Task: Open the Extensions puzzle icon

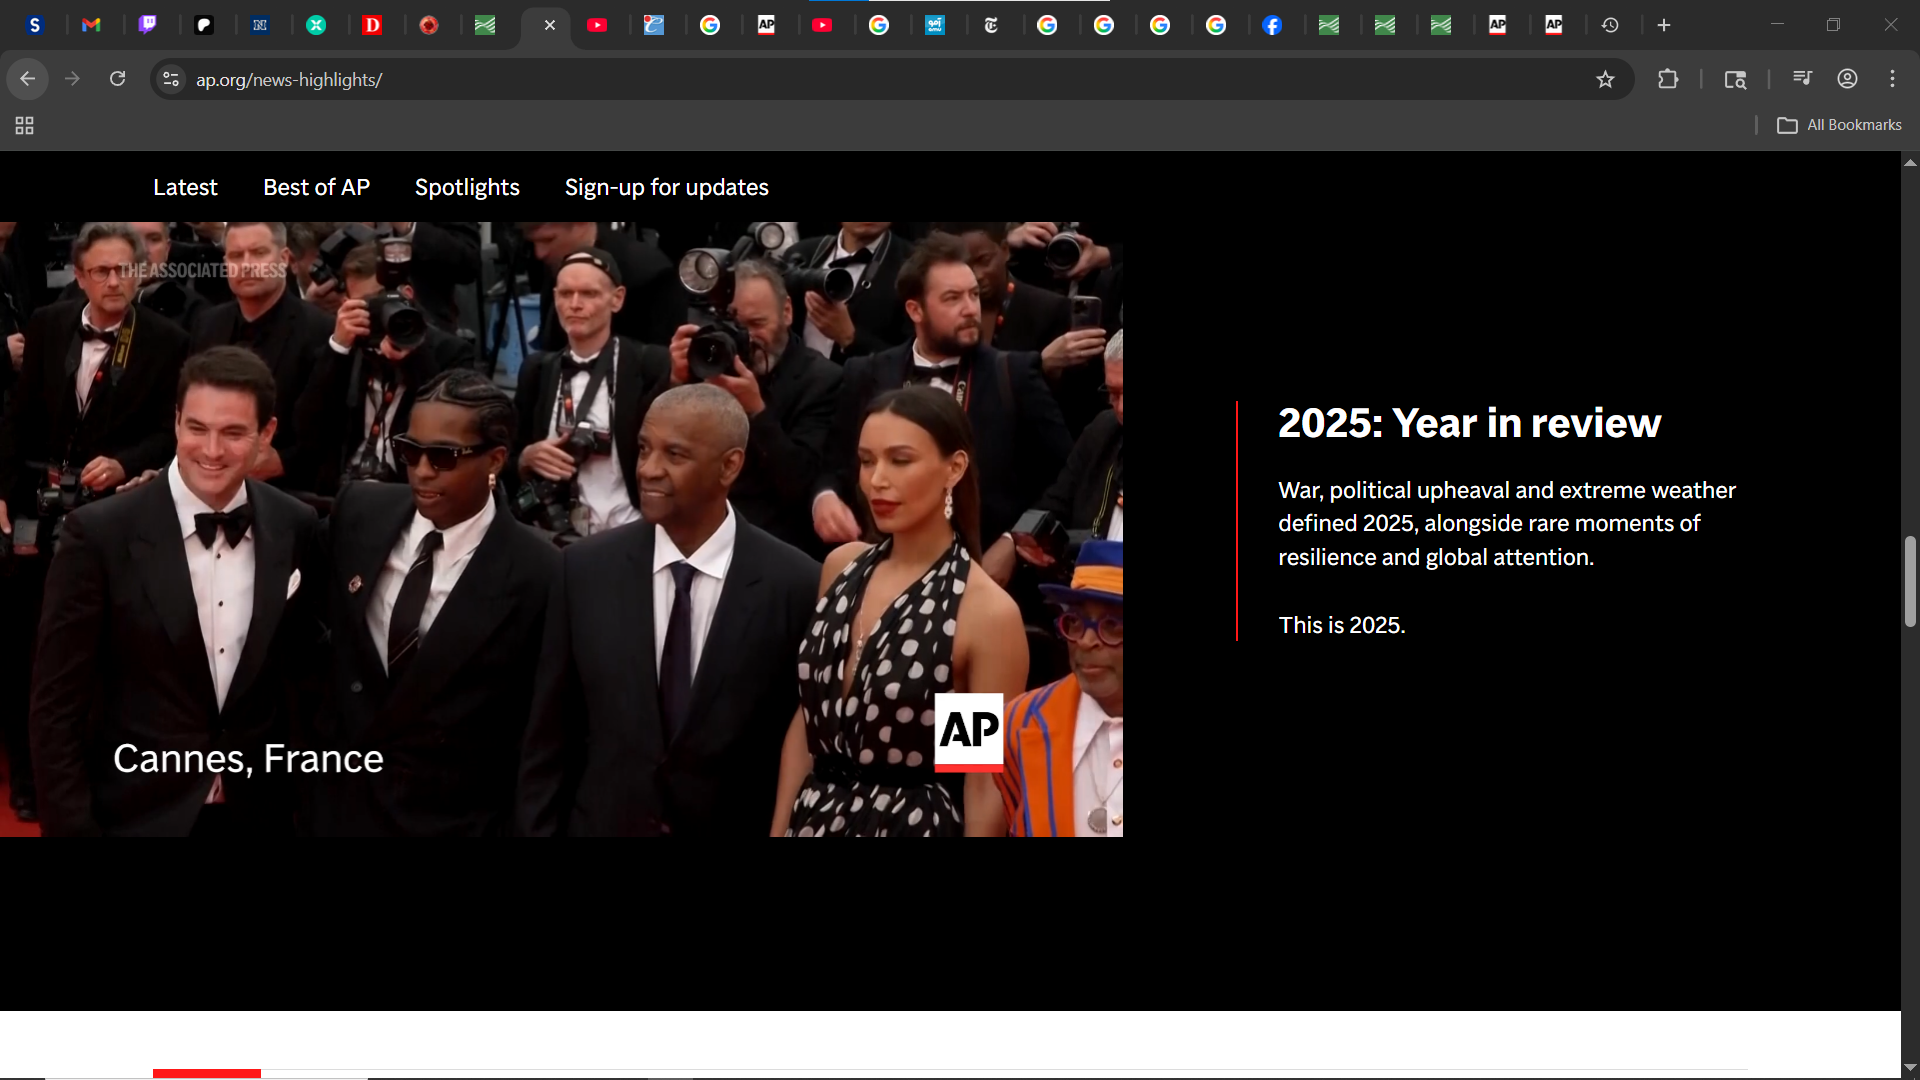Action: coord(1667,79)
